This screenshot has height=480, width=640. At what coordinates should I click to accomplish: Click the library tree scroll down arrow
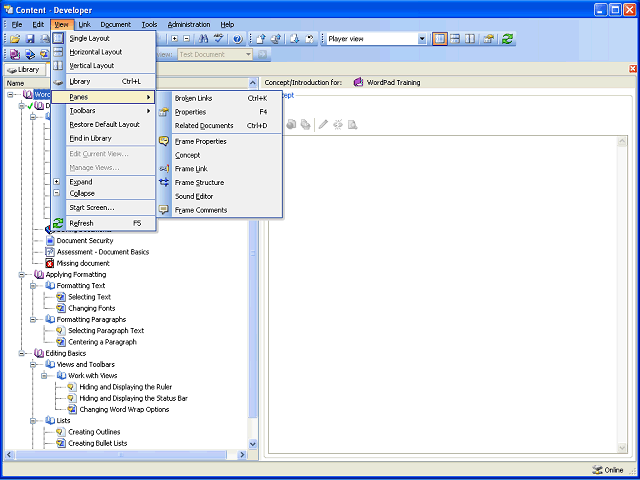[x=253, y=444]
